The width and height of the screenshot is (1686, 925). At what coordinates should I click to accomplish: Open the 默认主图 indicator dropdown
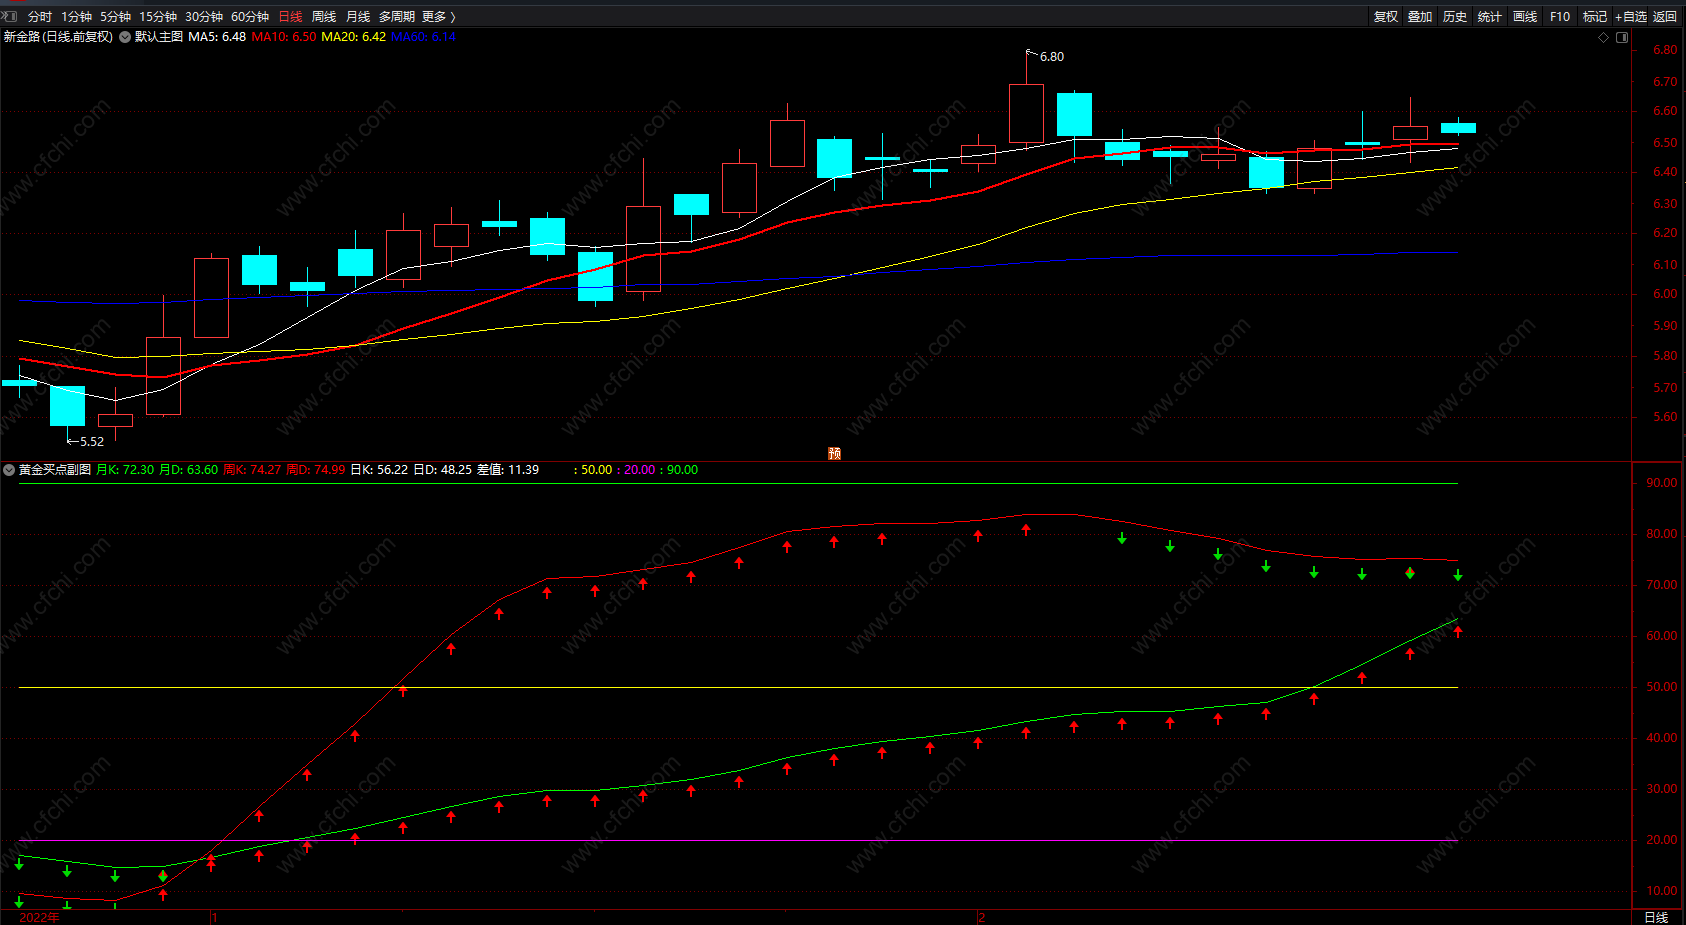click(126, 37)
